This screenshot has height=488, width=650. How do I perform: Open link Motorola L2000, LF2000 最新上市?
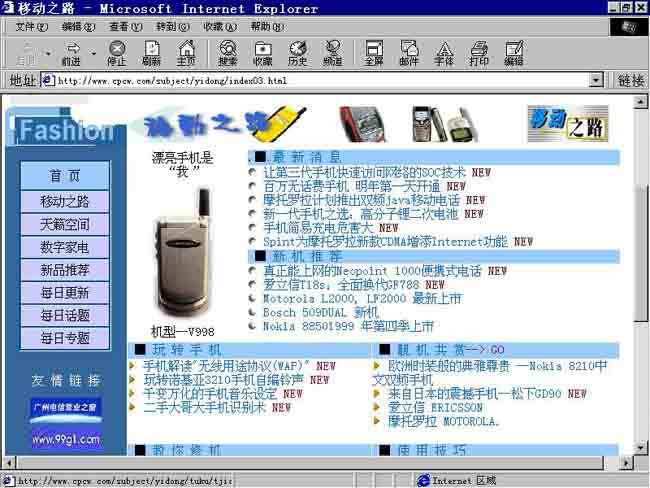pyautogui.click(x=362, y=299)
